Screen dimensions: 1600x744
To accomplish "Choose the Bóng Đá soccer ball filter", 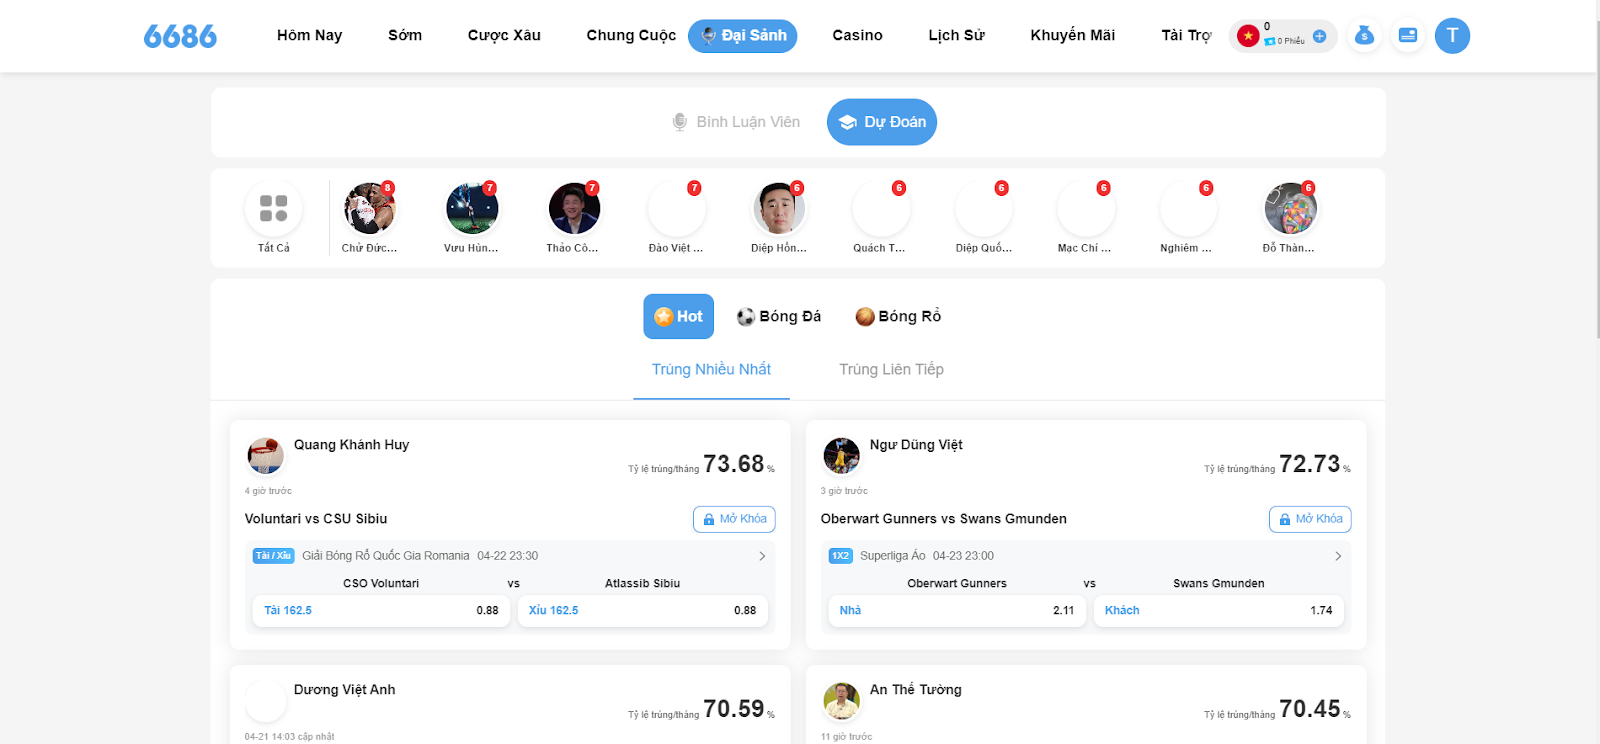I will (779, 316).
